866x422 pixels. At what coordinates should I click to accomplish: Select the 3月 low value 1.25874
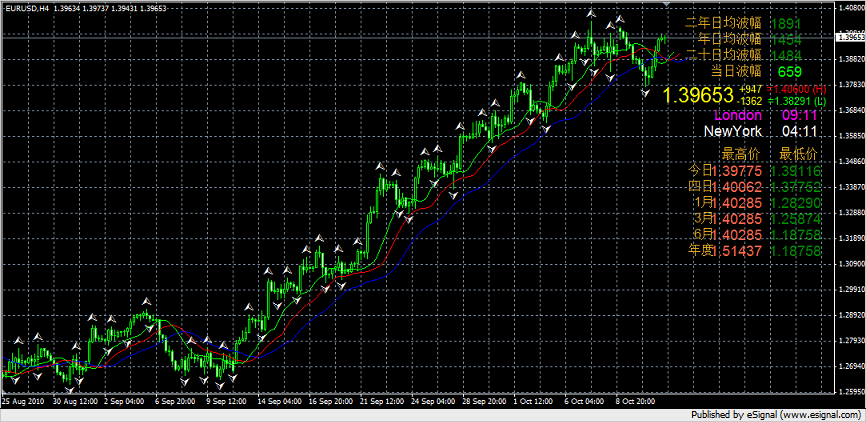click(x=795, y=219)
